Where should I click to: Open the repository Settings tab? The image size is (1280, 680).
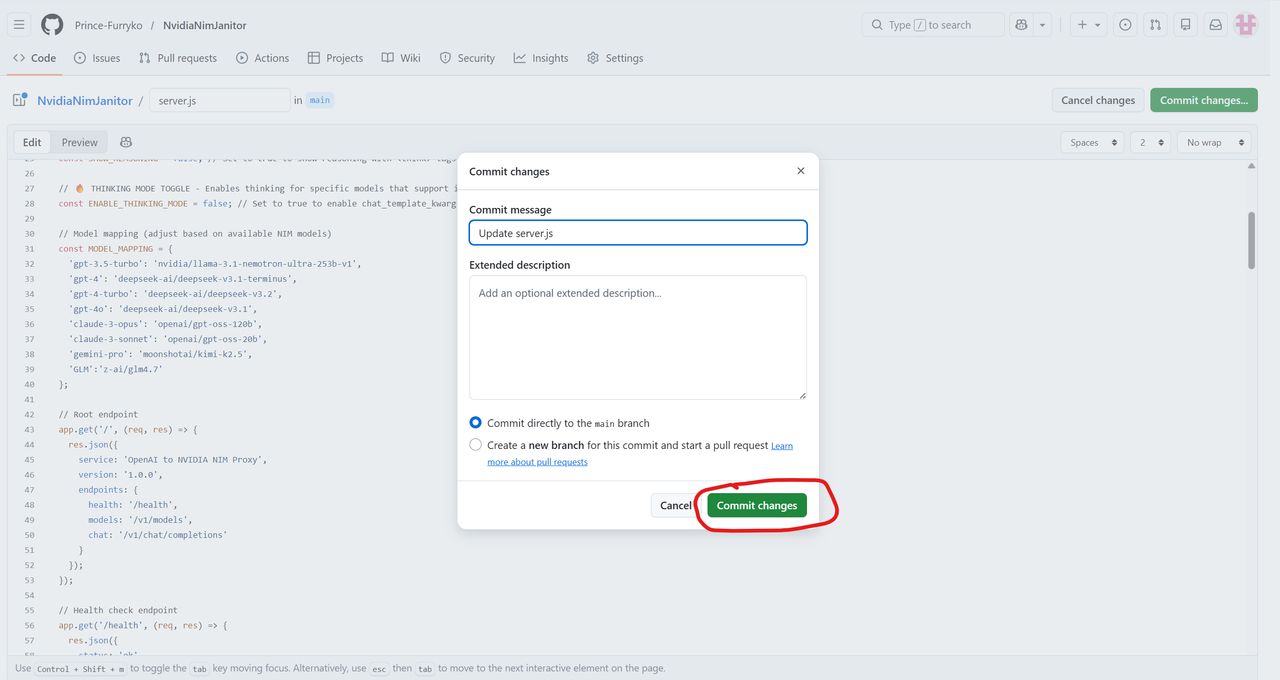coord(615,58)
